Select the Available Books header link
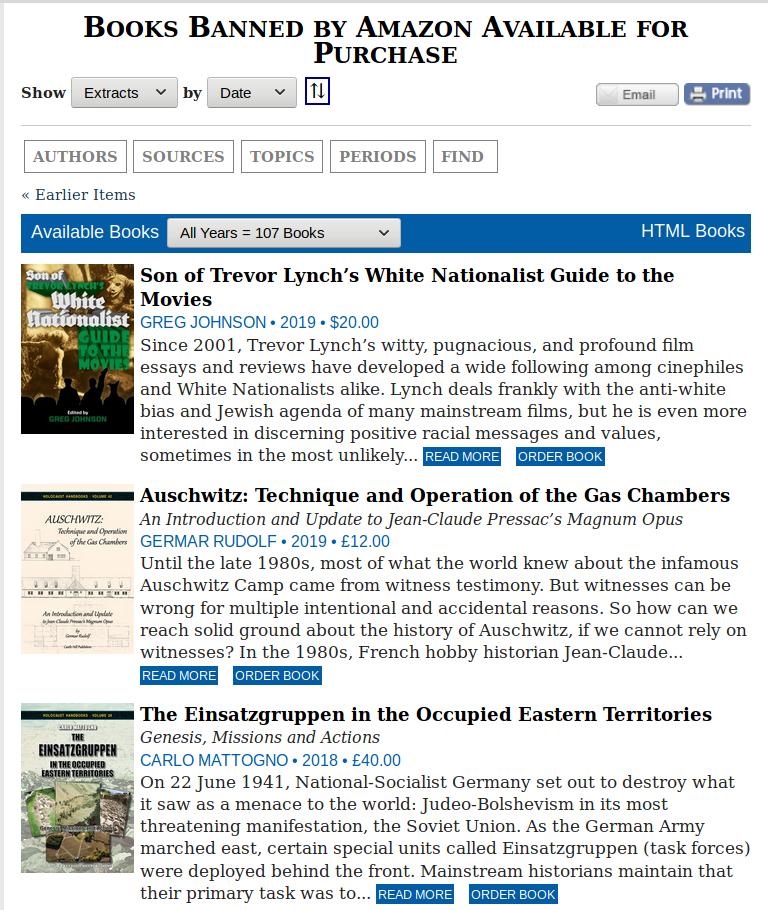Screen dimensions: 768x910 pos(95,232)
